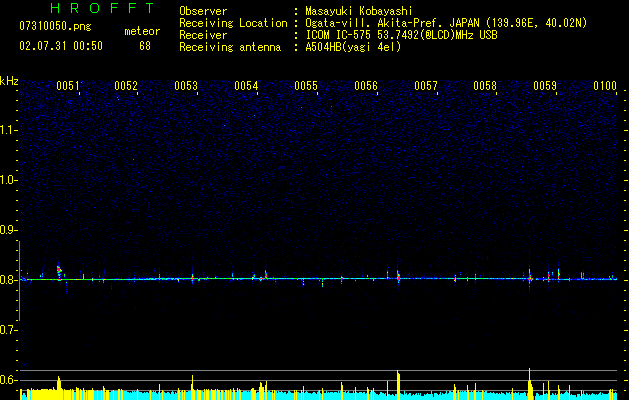This screenshot has width=629, height=400.
Task: Click the bright meteor echo just before 0051
Action: 59,271
